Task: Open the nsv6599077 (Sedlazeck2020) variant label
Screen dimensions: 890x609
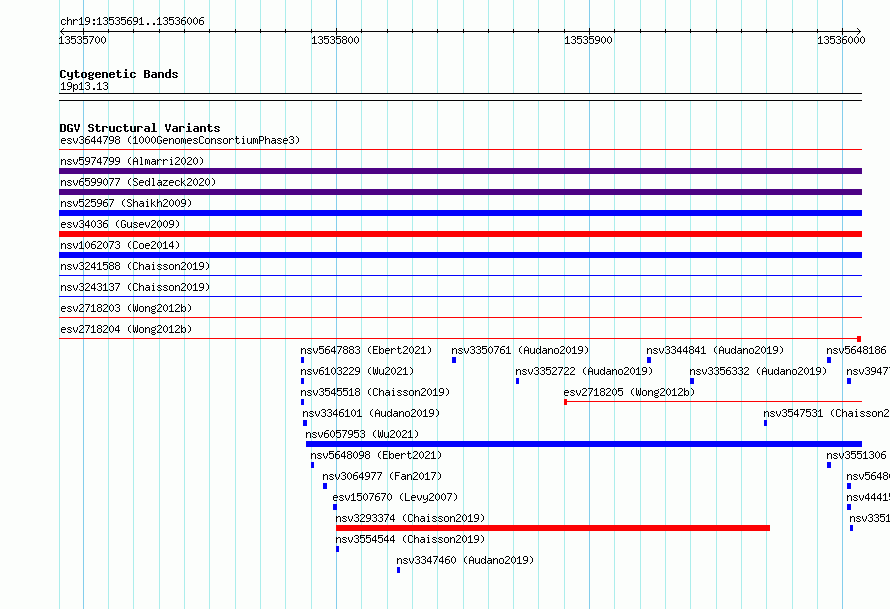Action: 138,182
